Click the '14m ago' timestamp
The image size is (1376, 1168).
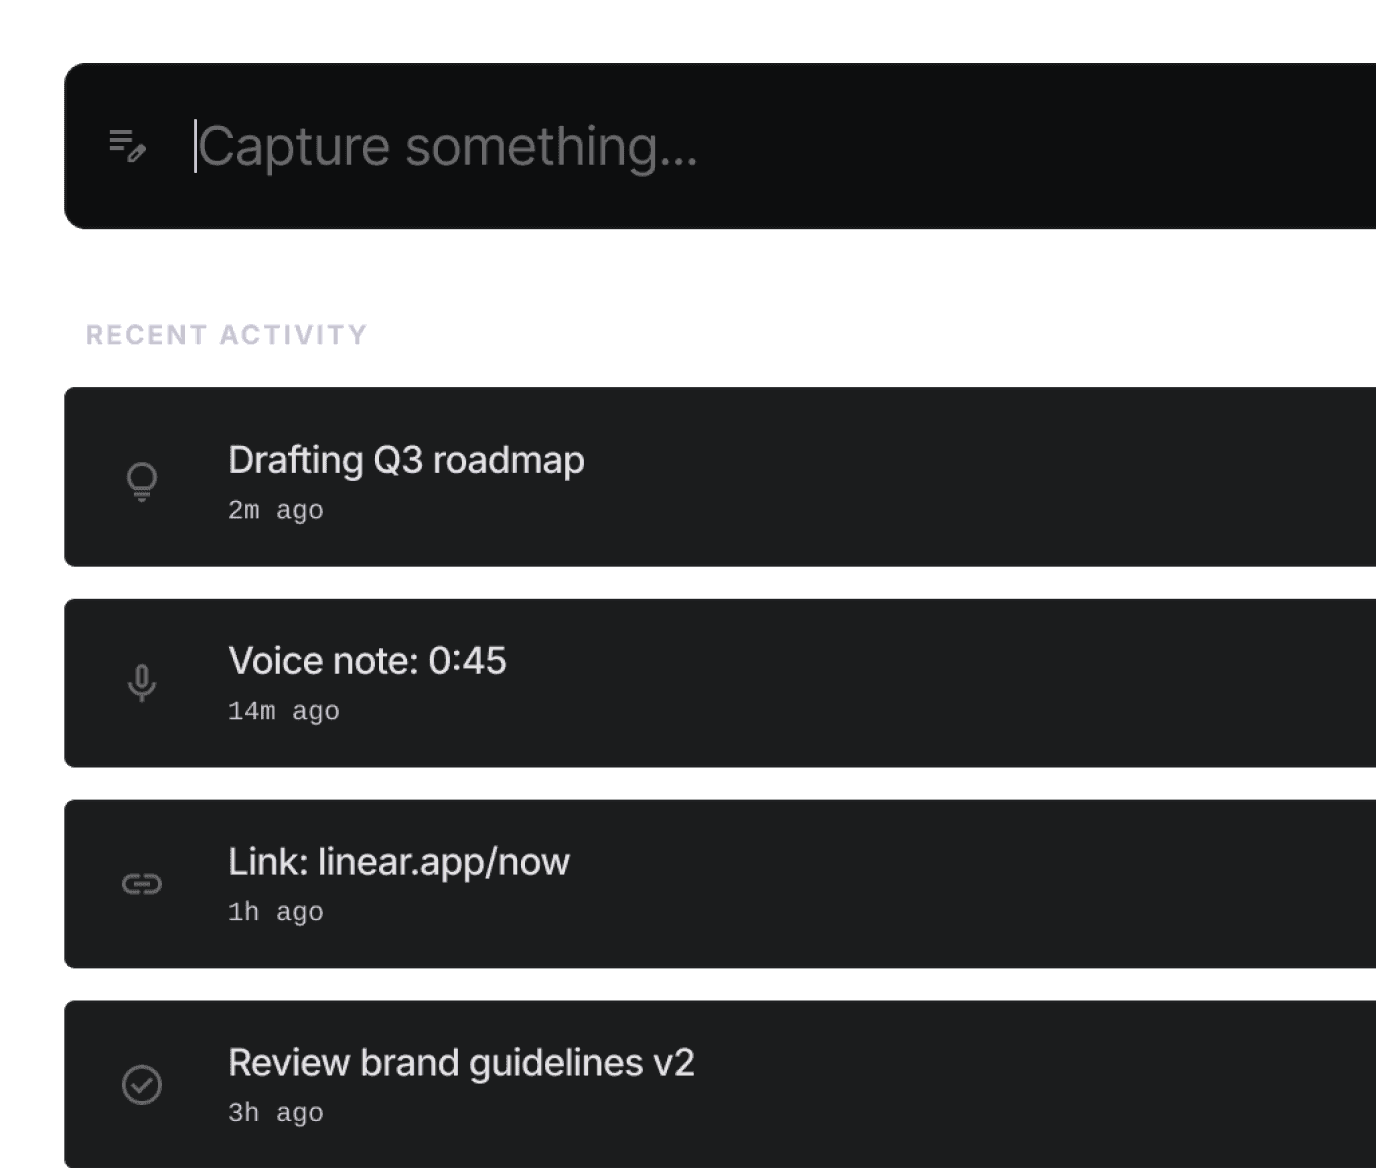point(284,712)
